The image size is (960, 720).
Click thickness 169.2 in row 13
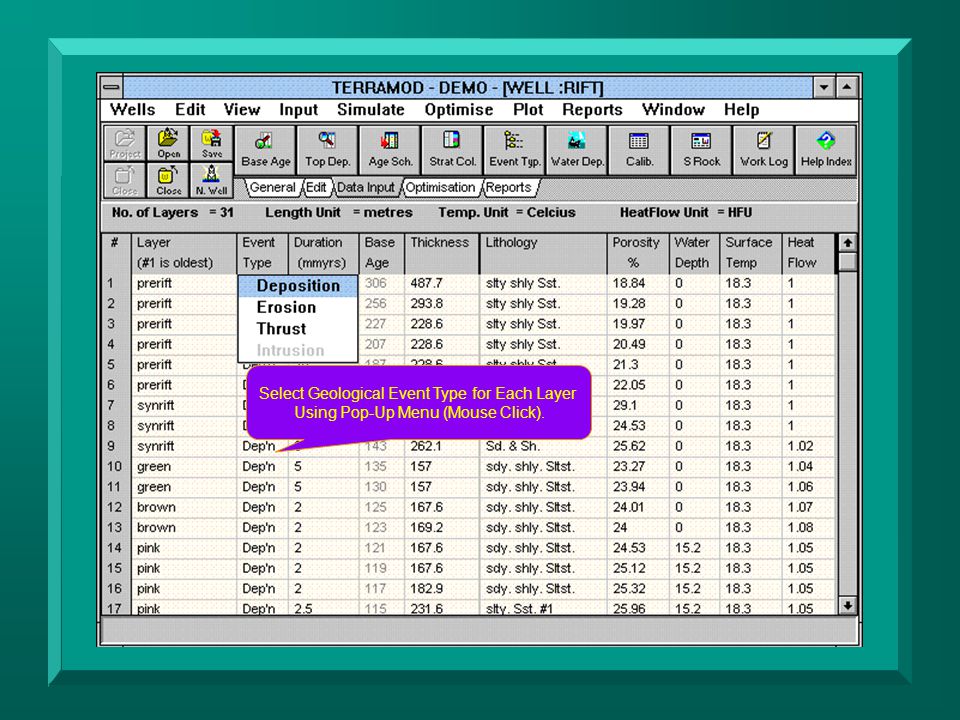426,528
